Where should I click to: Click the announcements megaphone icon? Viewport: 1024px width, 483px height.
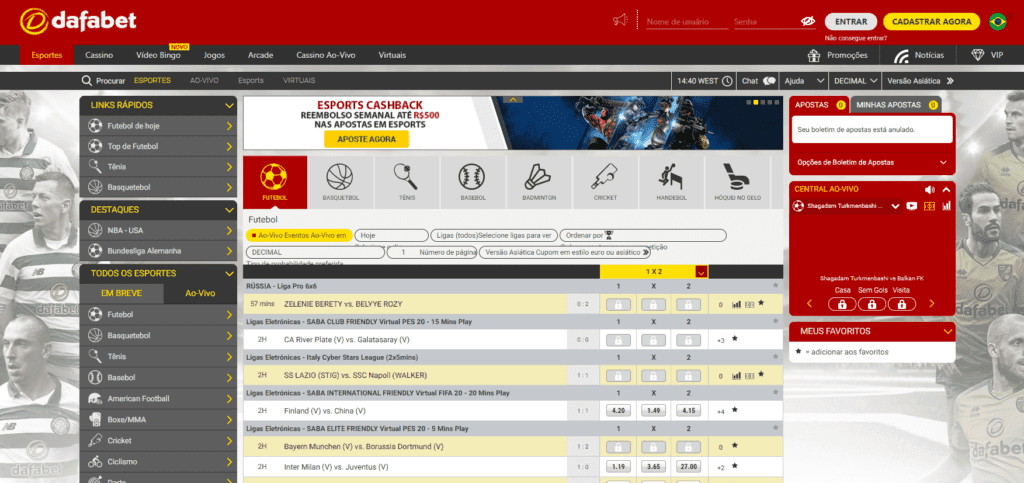620,21
